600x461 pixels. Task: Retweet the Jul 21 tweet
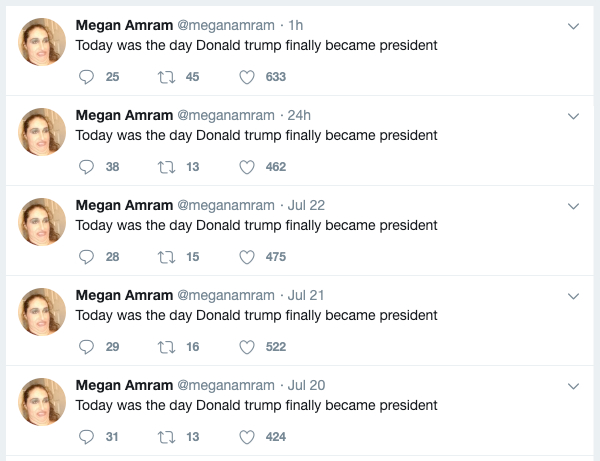(x=166, y=347)
